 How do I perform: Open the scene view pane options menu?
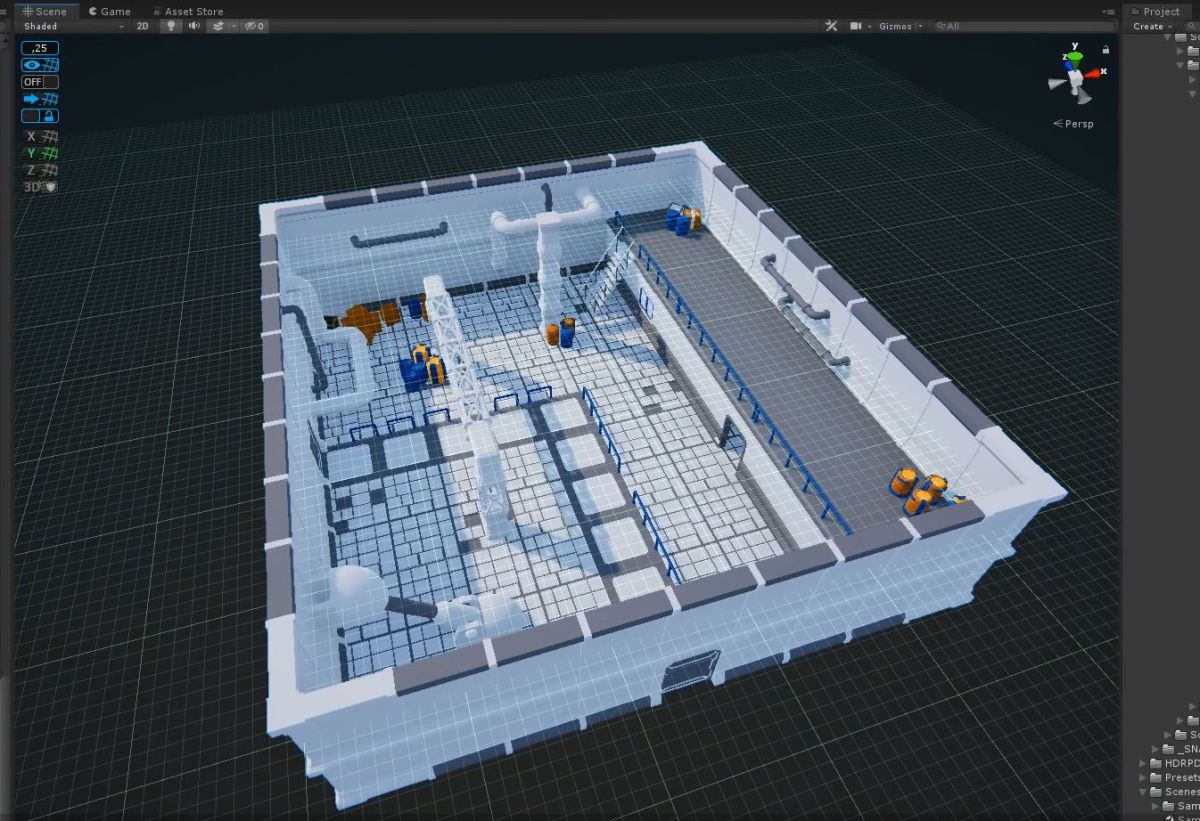click(x=1108, y=11)
